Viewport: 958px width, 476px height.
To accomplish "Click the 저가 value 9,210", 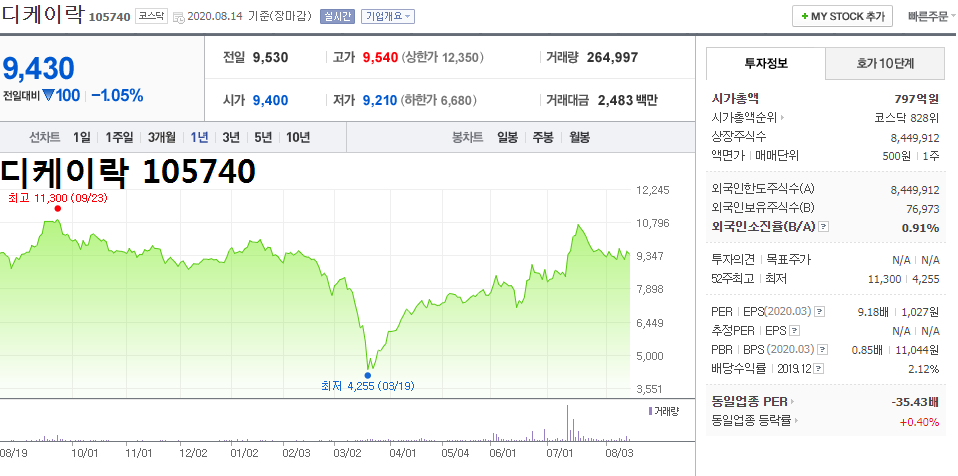I will pos(380,101).
